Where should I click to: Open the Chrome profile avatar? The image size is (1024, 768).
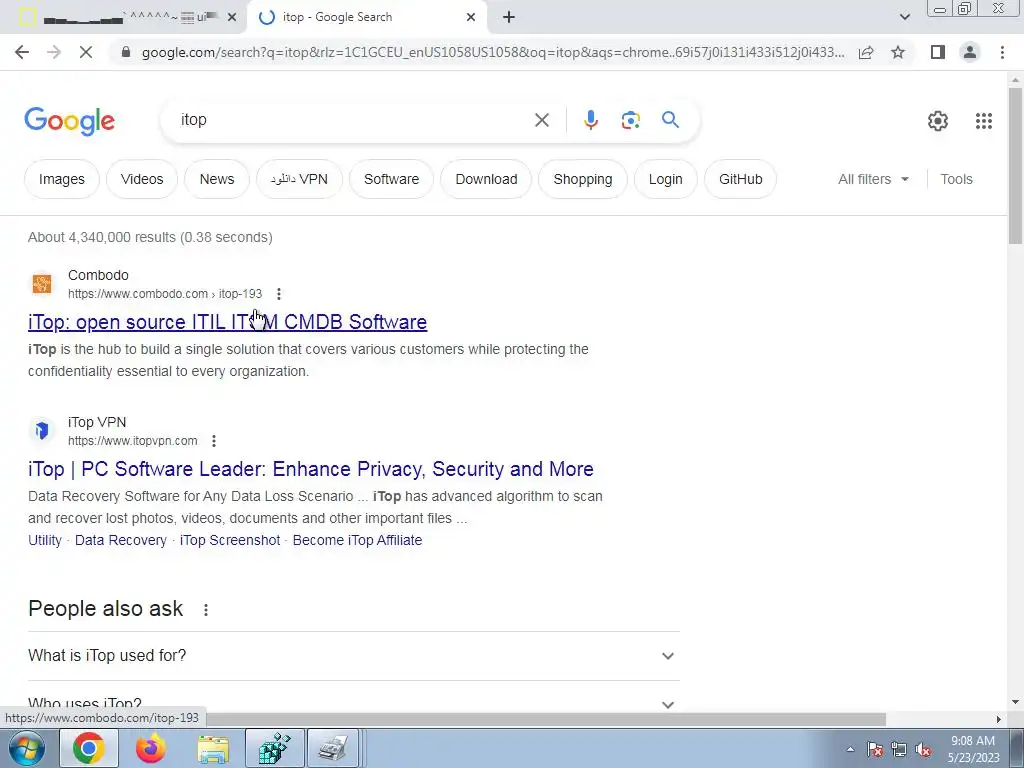[x=970, y=52]
